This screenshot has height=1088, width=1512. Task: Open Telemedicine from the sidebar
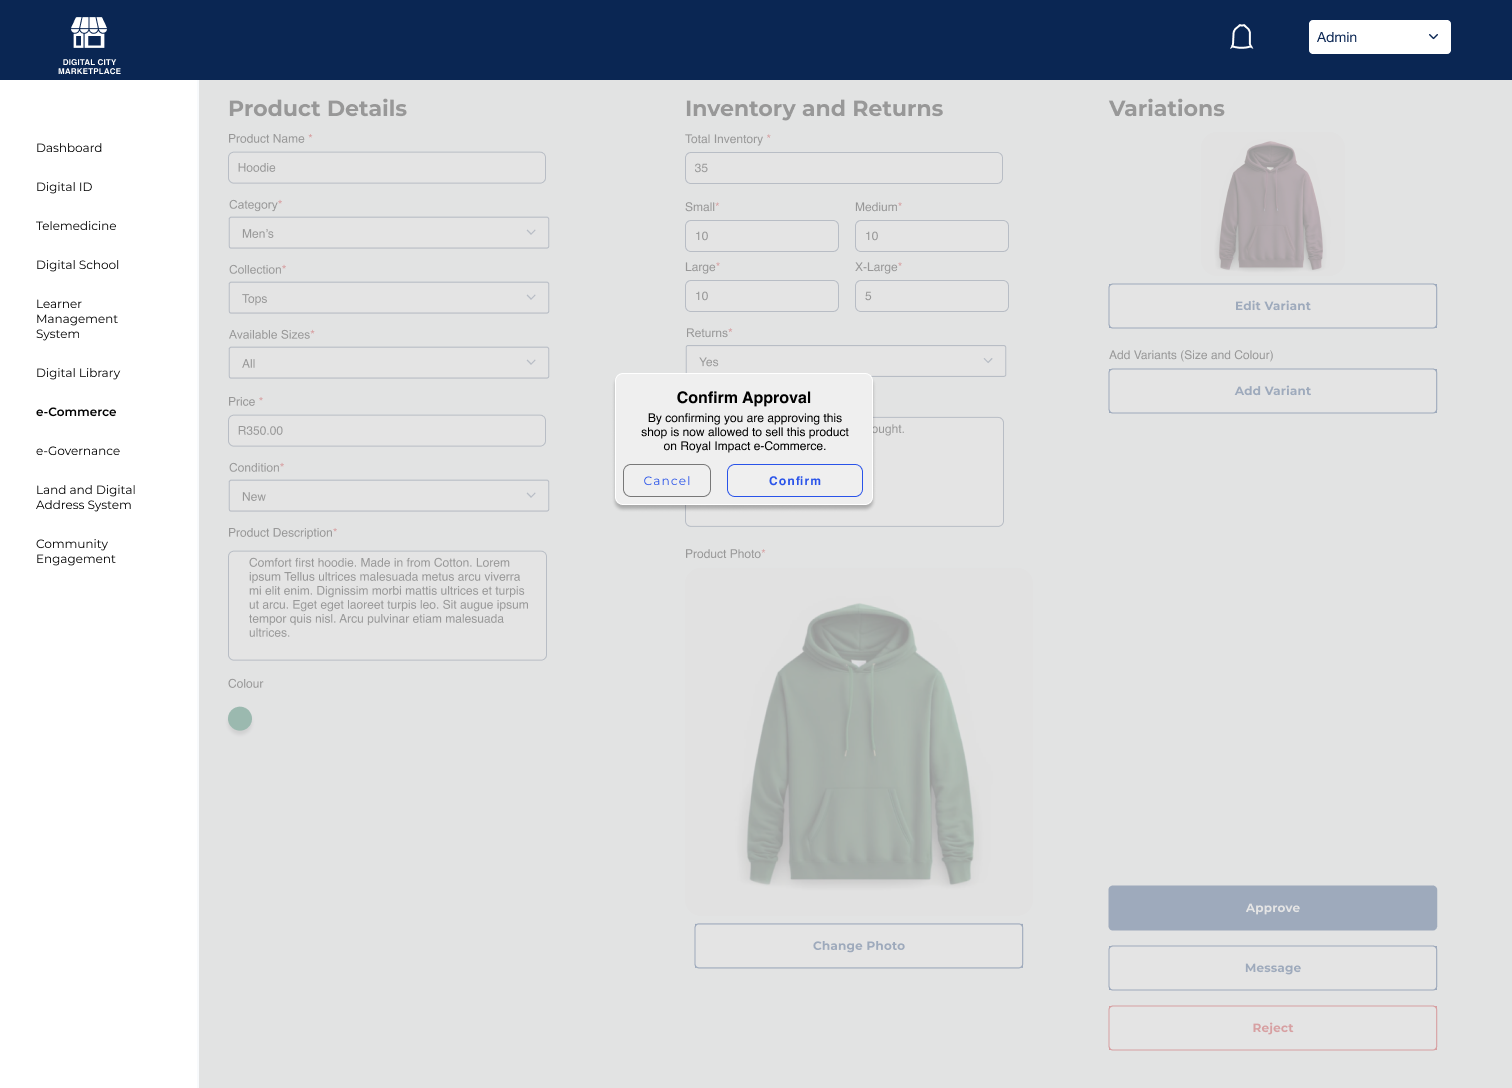(x=76, y=226)
